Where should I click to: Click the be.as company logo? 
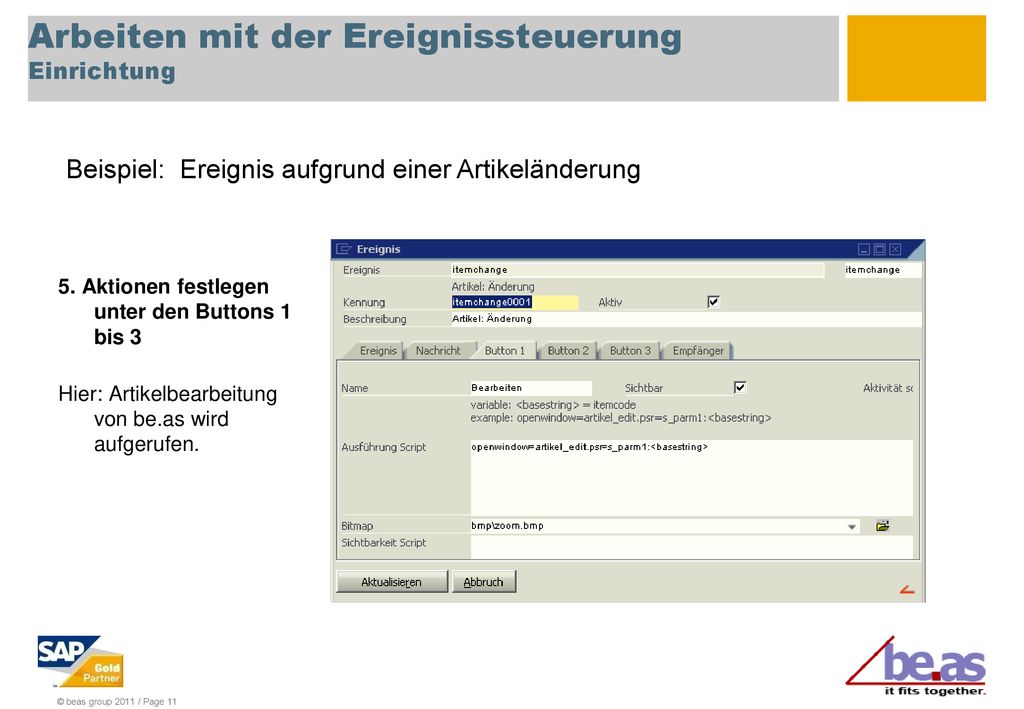(916, 665)
